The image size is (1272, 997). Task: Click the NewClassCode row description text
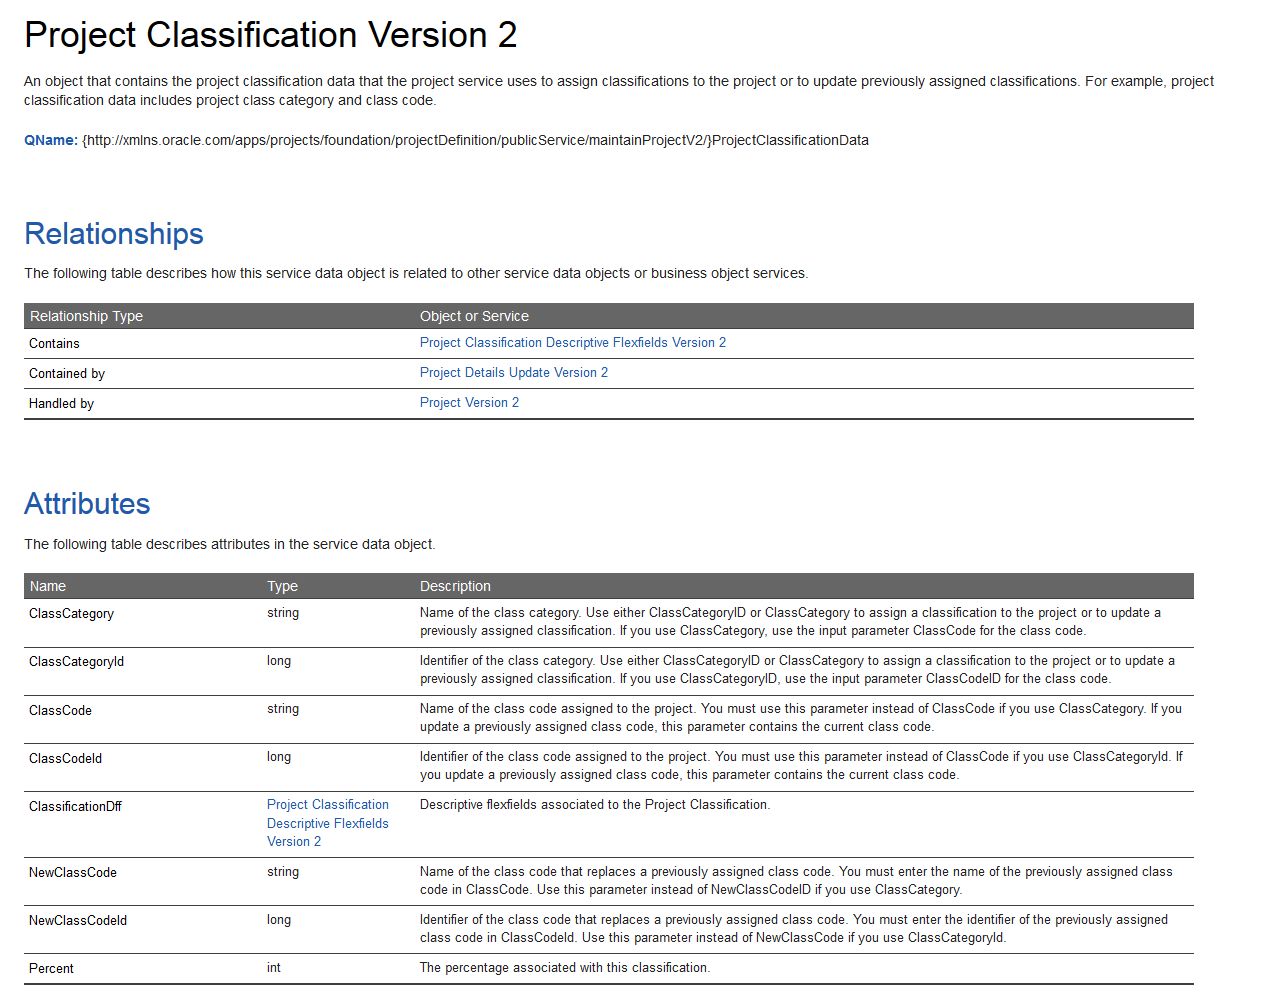796,881
